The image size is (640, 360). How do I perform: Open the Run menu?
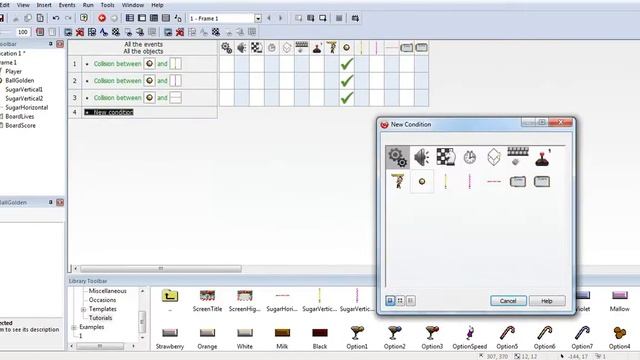88,5
